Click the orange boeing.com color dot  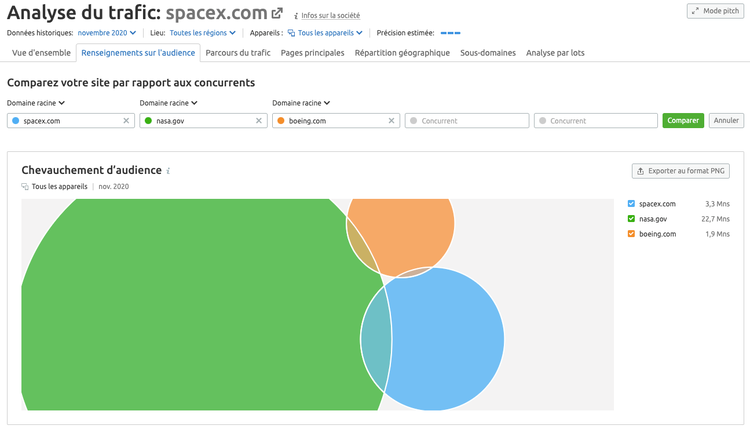(x=281, y=121)
